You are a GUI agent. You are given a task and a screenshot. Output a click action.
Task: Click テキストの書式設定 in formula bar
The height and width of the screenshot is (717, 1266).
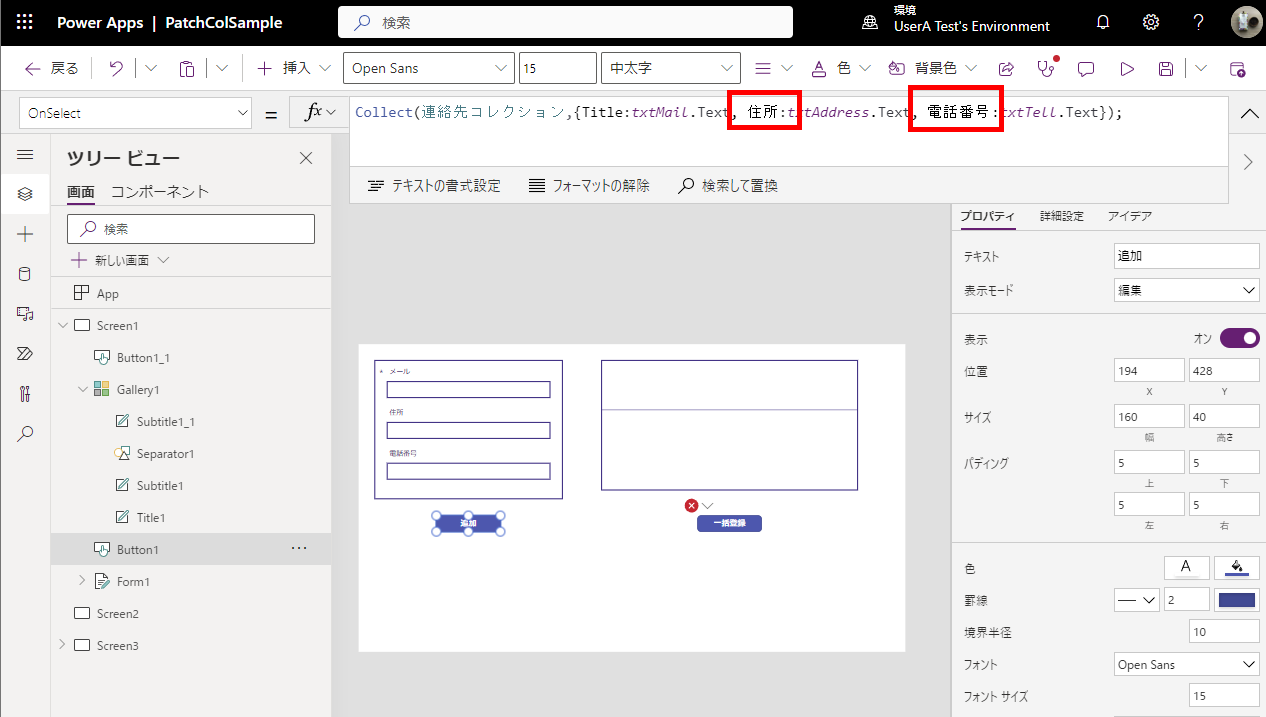pos(433,185)
